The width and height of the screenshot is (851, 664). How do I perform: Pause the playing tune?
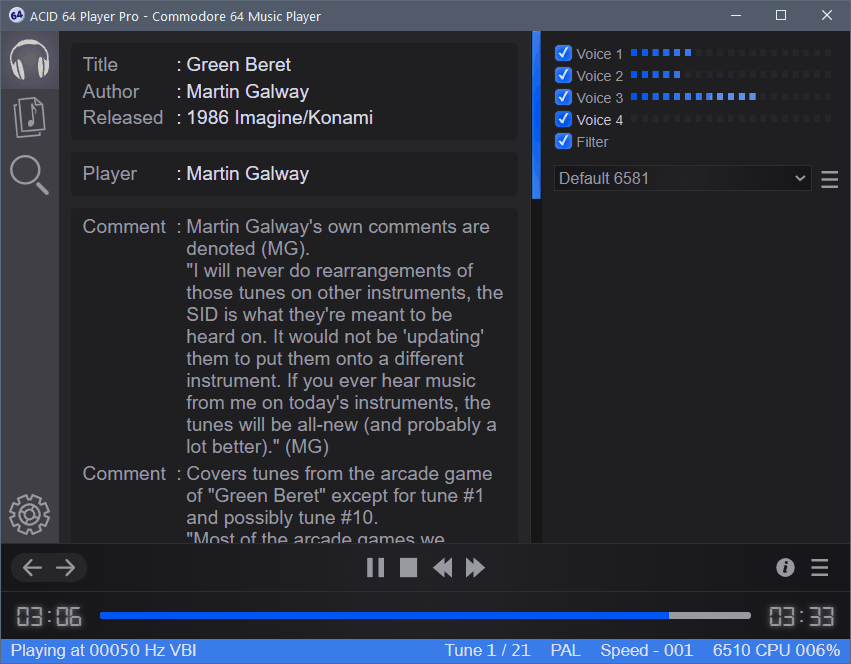coord(375,568)
